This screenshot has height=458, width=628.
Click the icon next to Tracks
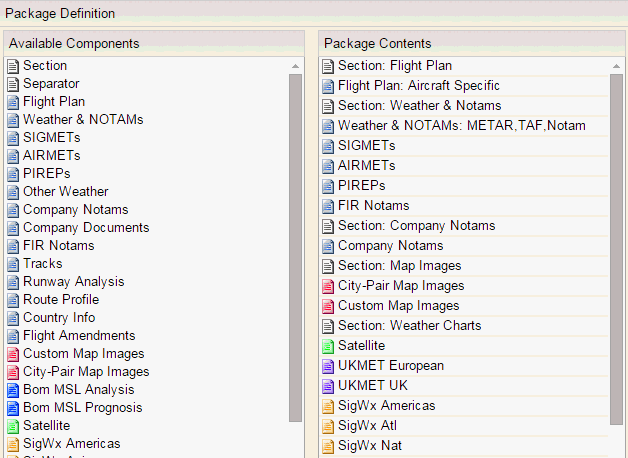click(13, 264)
